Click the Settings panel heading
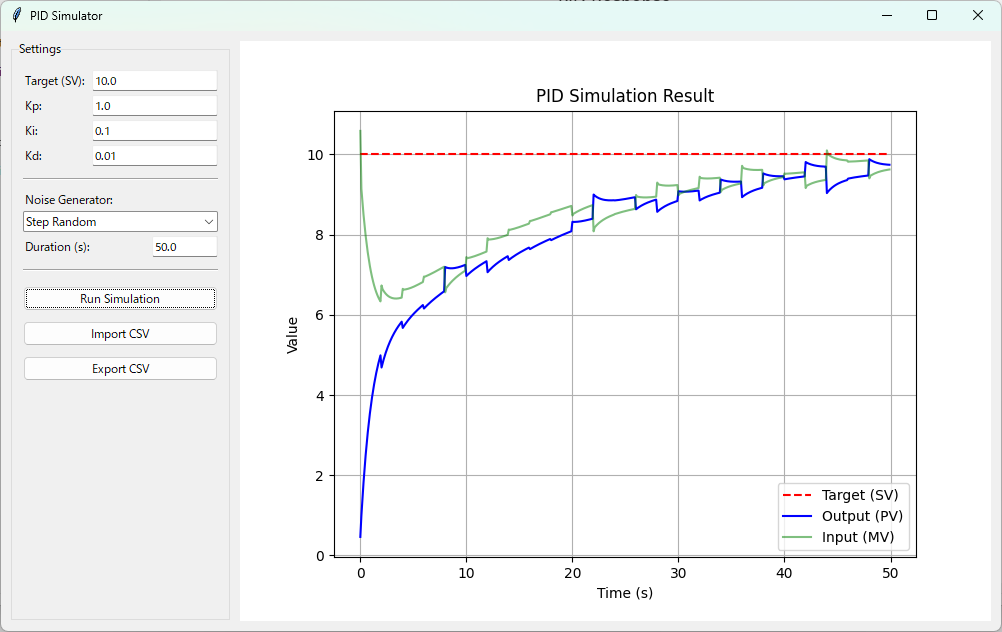The width and height of the screenshot is (1002, 632). coord(40,49)
